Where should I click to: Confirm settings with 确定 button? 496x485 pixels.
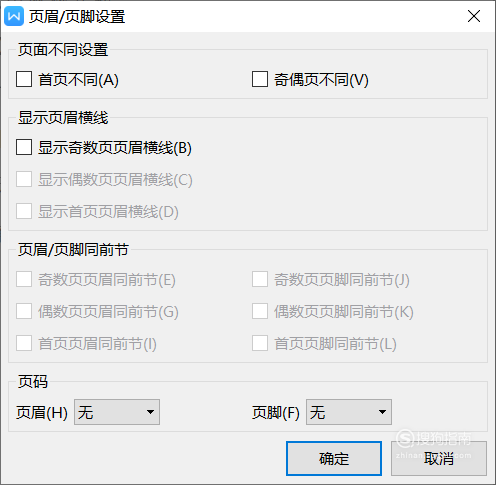[x=334, y=459]
